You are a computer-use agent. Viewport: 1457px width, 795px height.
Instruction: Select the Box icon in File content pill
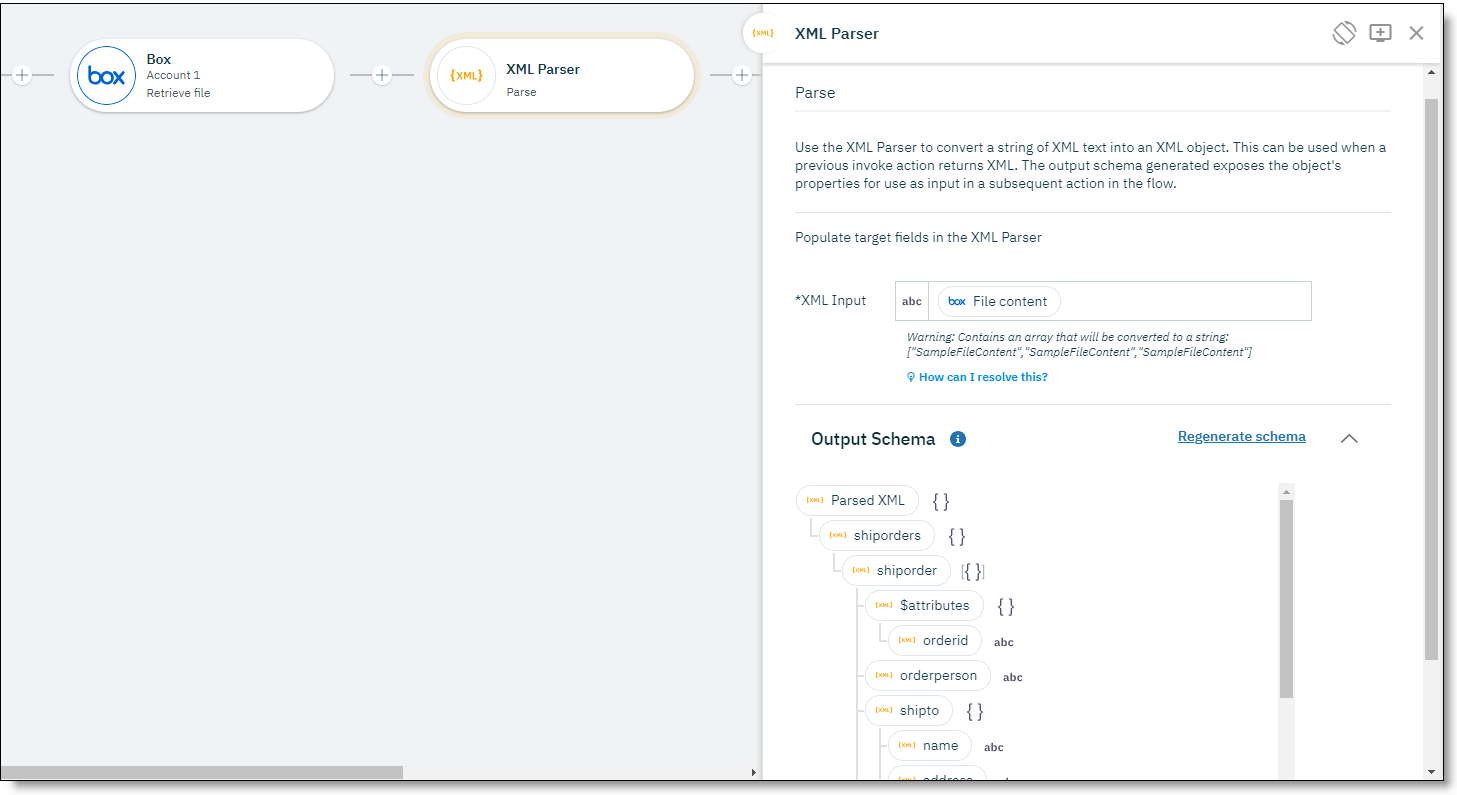956,301
